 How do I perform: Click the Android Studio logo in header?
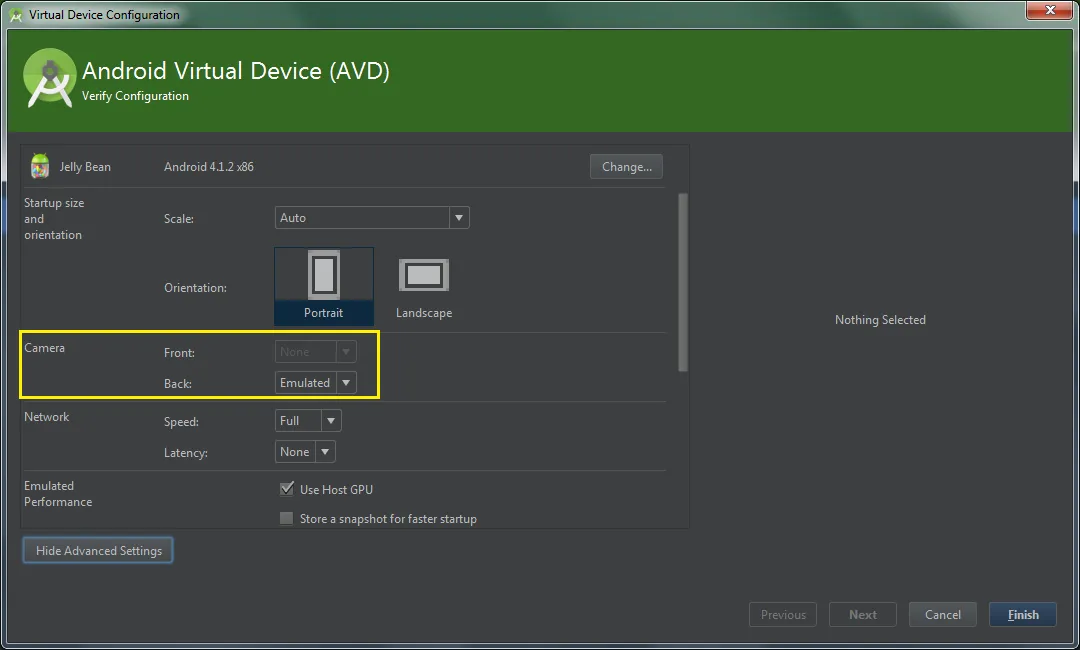tap(50, 78)
